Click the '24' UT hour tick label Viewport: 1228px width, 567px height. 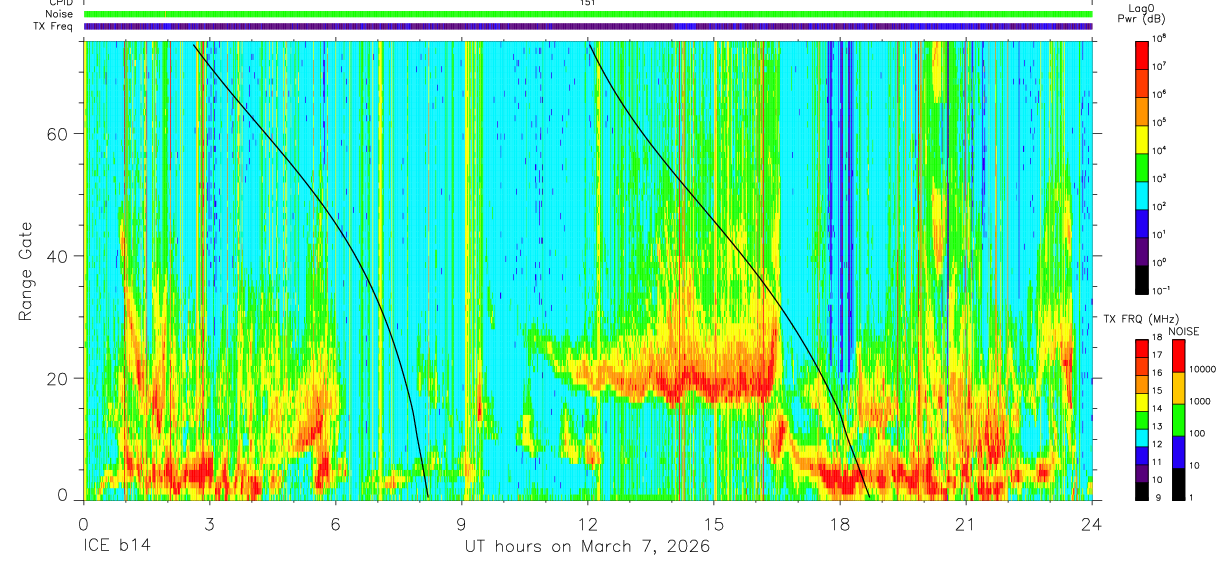click(x=1092, y=523)
